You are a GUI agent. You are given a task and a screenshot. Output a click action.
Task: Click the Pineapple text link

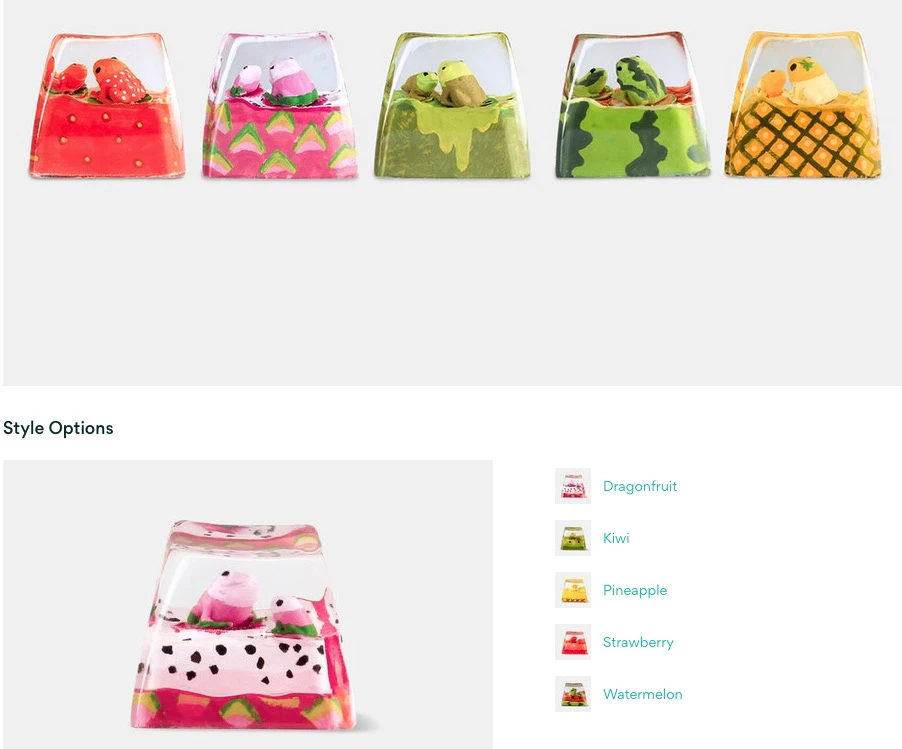(x=635, y=590)
